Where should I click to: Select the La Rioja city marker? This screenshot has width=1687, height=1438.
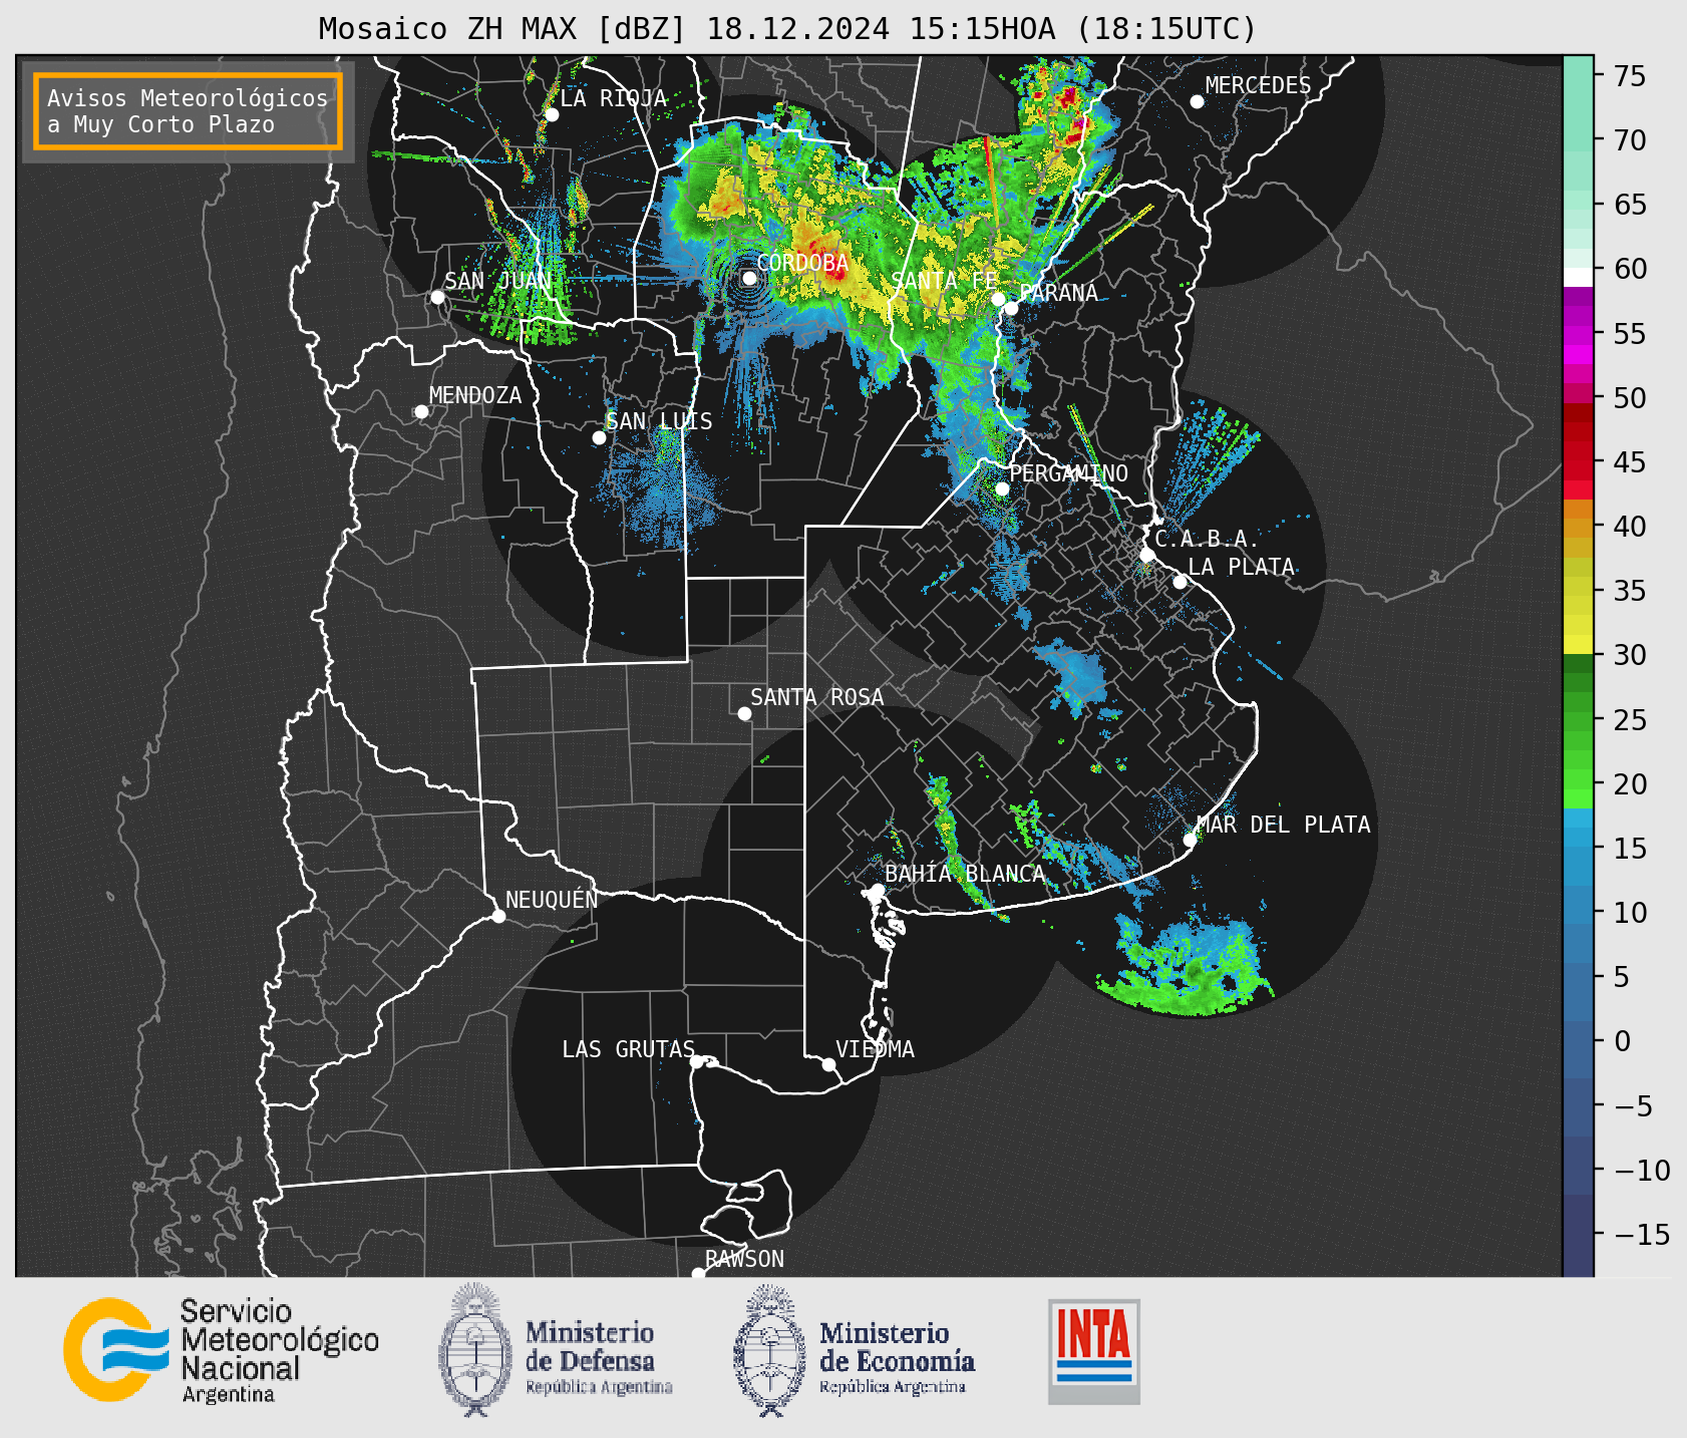[x=551, y=115]
